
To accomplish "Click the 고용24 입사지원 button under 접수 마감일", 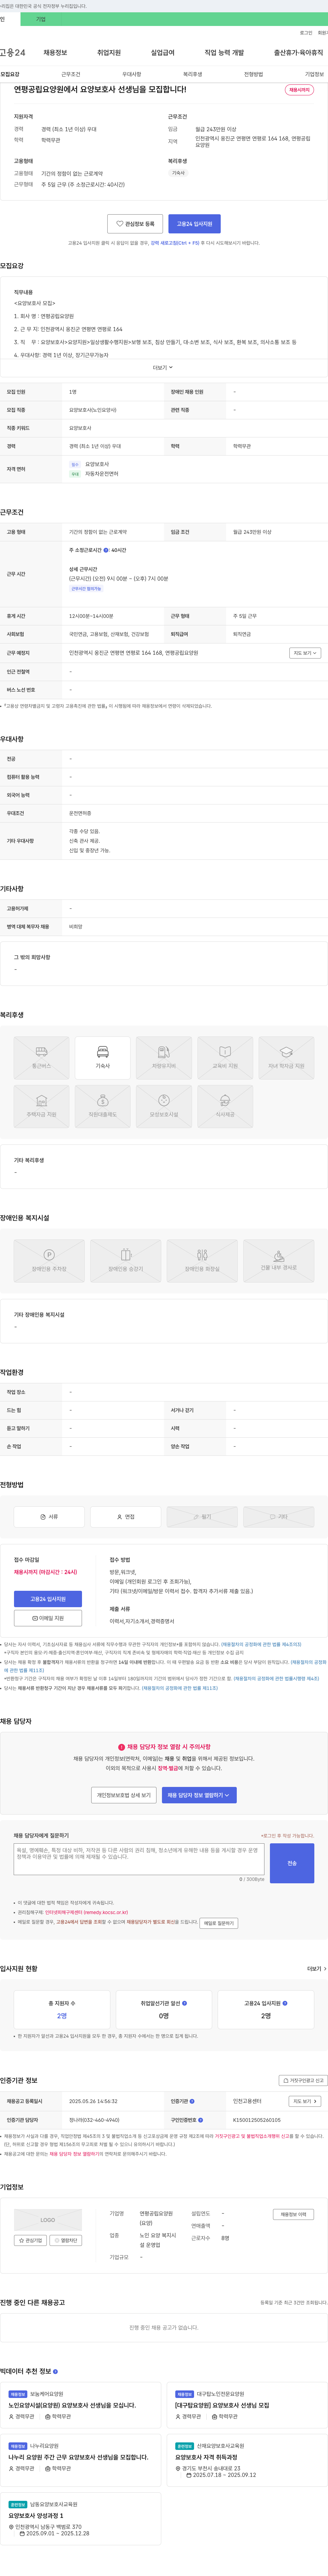I will coord(48,1599).
